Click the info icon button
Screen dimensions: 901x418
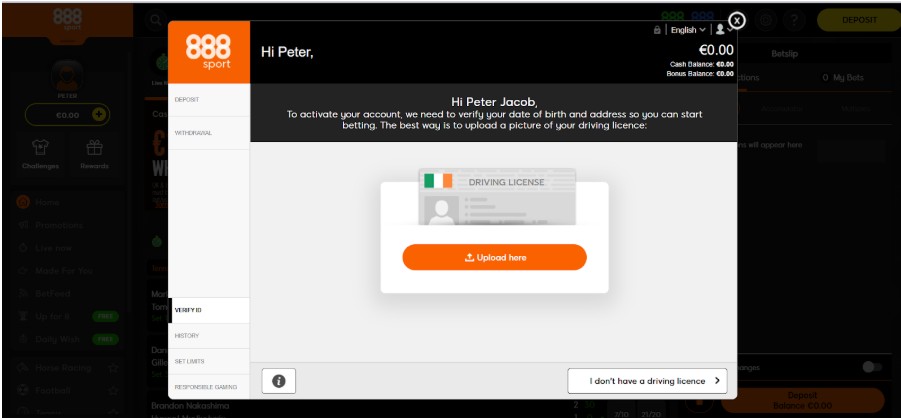pyautogui.click(x=279, y=381)
